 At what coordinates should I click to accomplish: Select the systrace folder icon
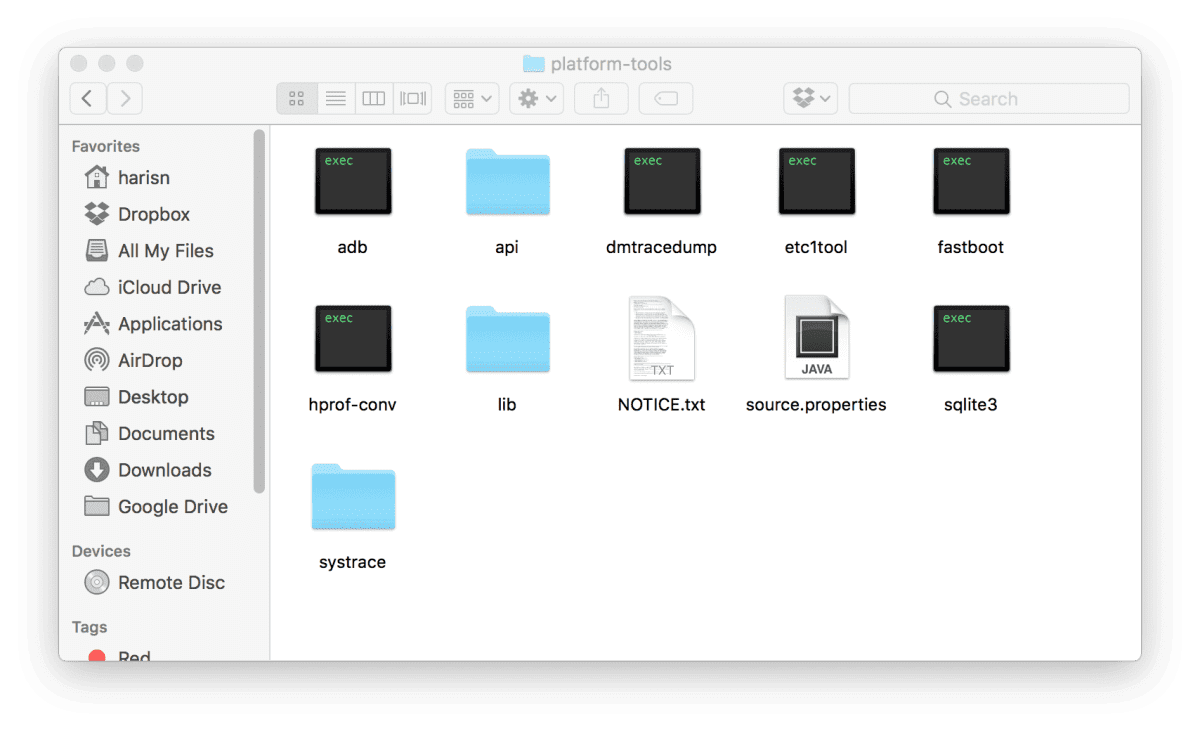353,497
